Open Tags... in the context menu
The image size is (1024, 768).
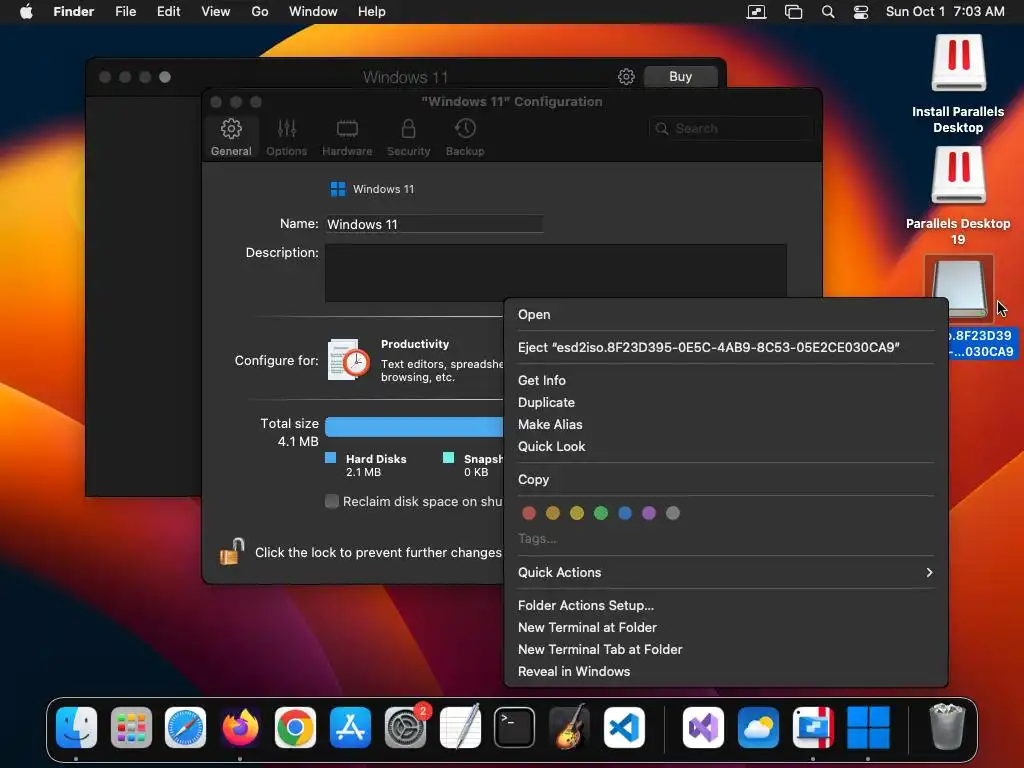tap(537, 538)
